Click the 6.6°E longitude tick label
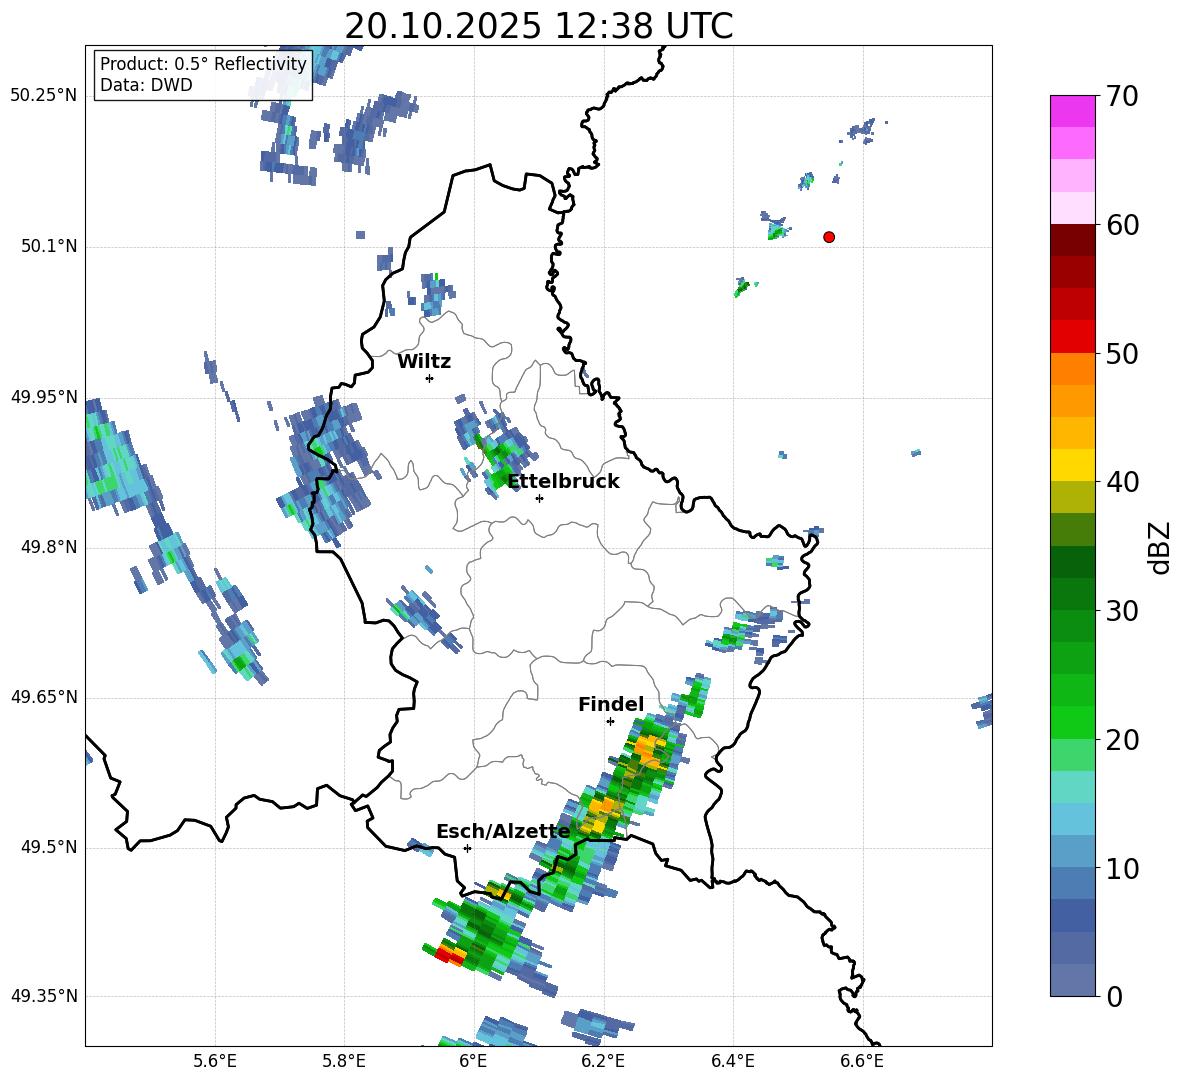The width and height of the screenshot is (1184, 1081). click(x=862, y=1061)
